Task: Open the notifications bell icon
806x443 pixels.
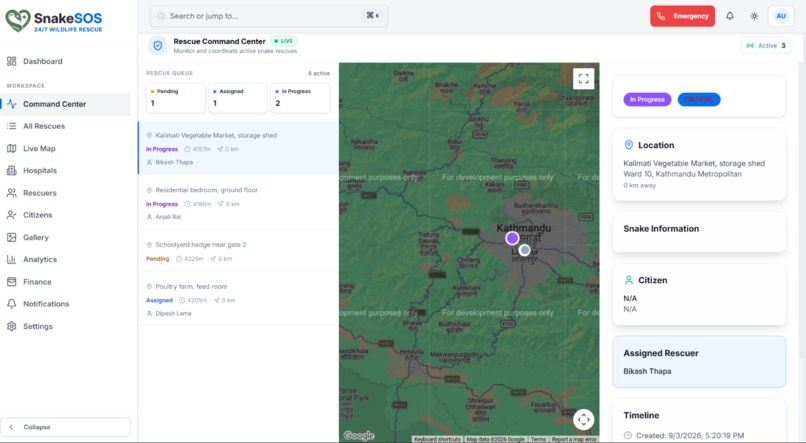Action: click(x=729, y=16)
